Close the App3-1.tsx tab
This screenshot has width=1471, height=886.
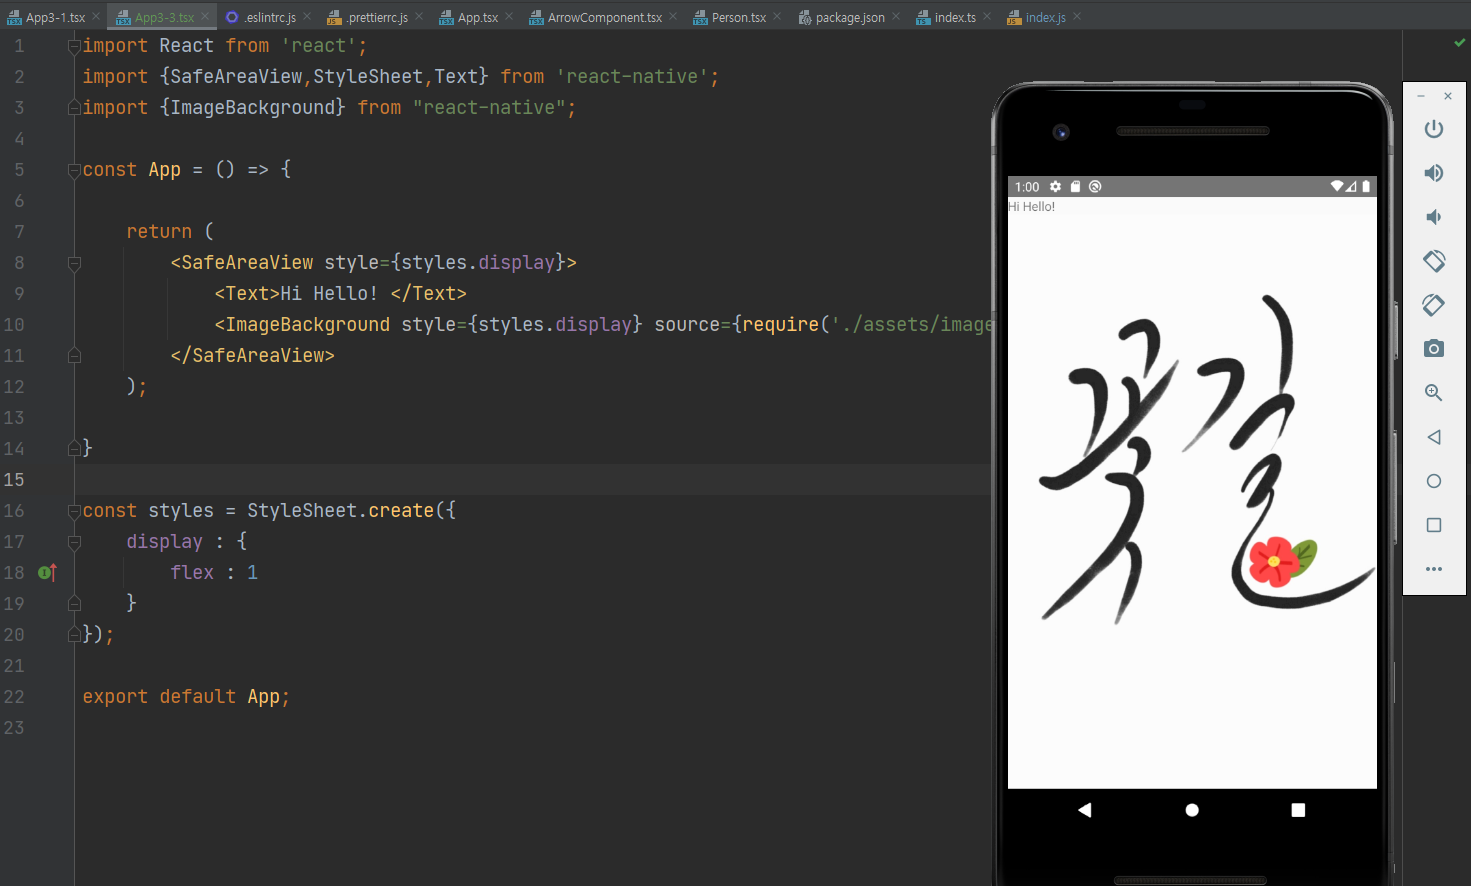click(96, 16)
